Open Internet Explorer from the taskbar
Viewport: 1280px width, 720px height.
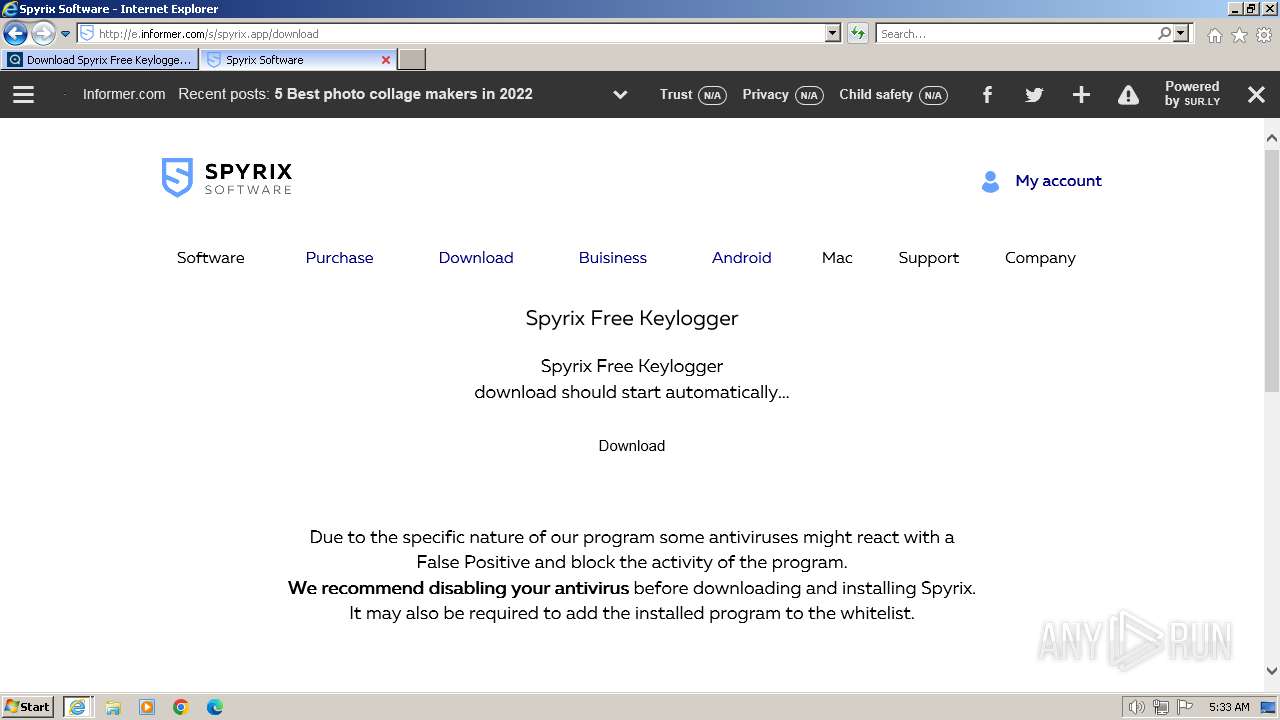(x=78, y=707)
